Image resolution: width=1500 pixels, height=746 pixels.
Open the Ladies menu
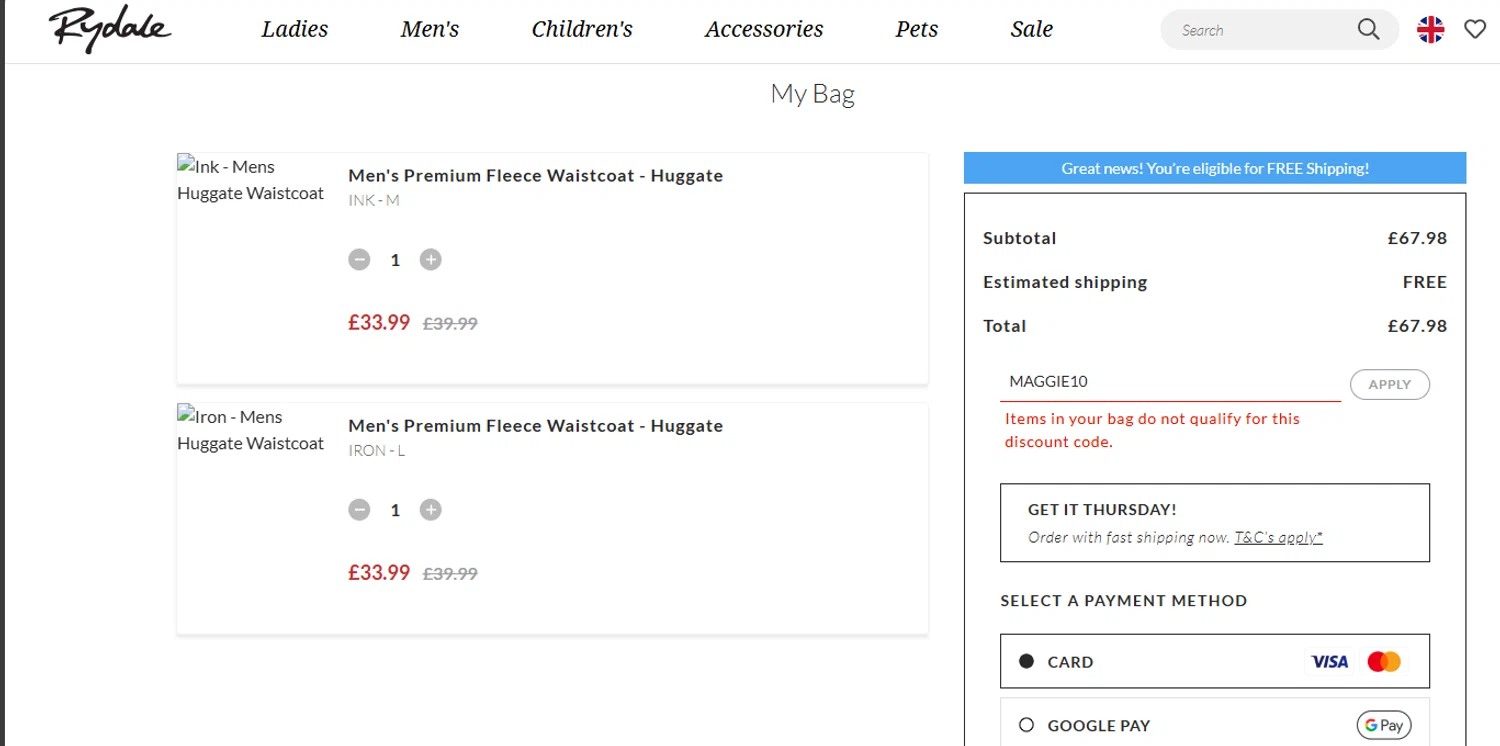click(x=295, y=29)
